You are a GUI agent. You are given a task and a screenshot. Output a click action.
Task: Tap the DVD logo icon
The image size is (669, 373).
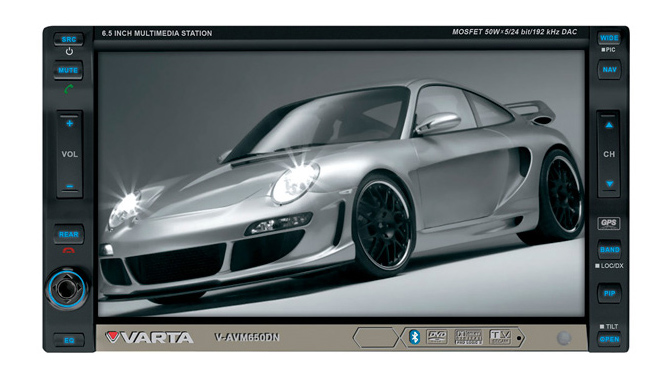(x=437, y=337)
